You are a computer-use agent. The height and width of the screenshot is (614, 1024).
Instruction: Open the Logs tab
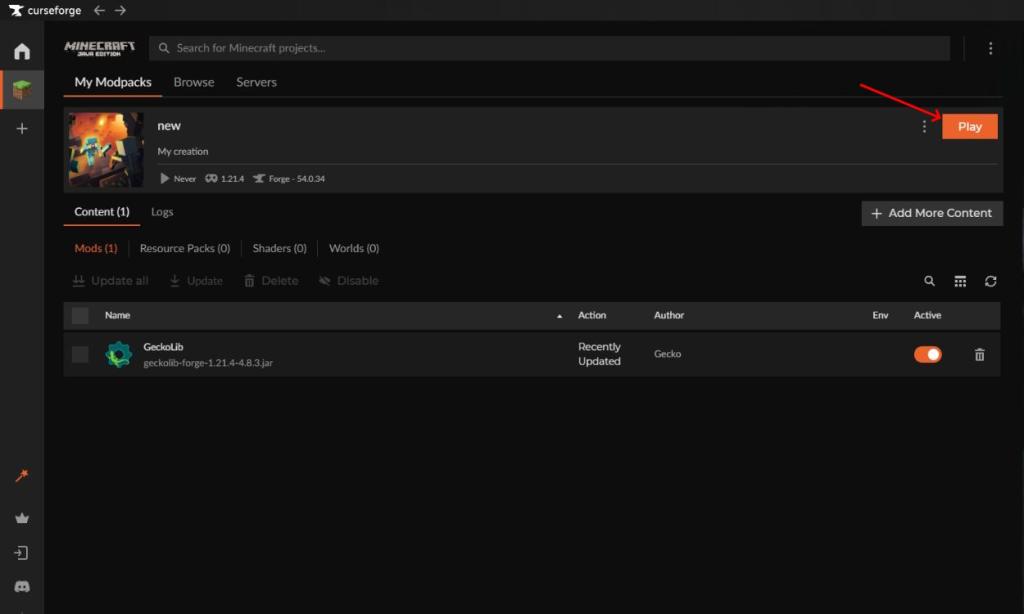[x=162, y=212]
